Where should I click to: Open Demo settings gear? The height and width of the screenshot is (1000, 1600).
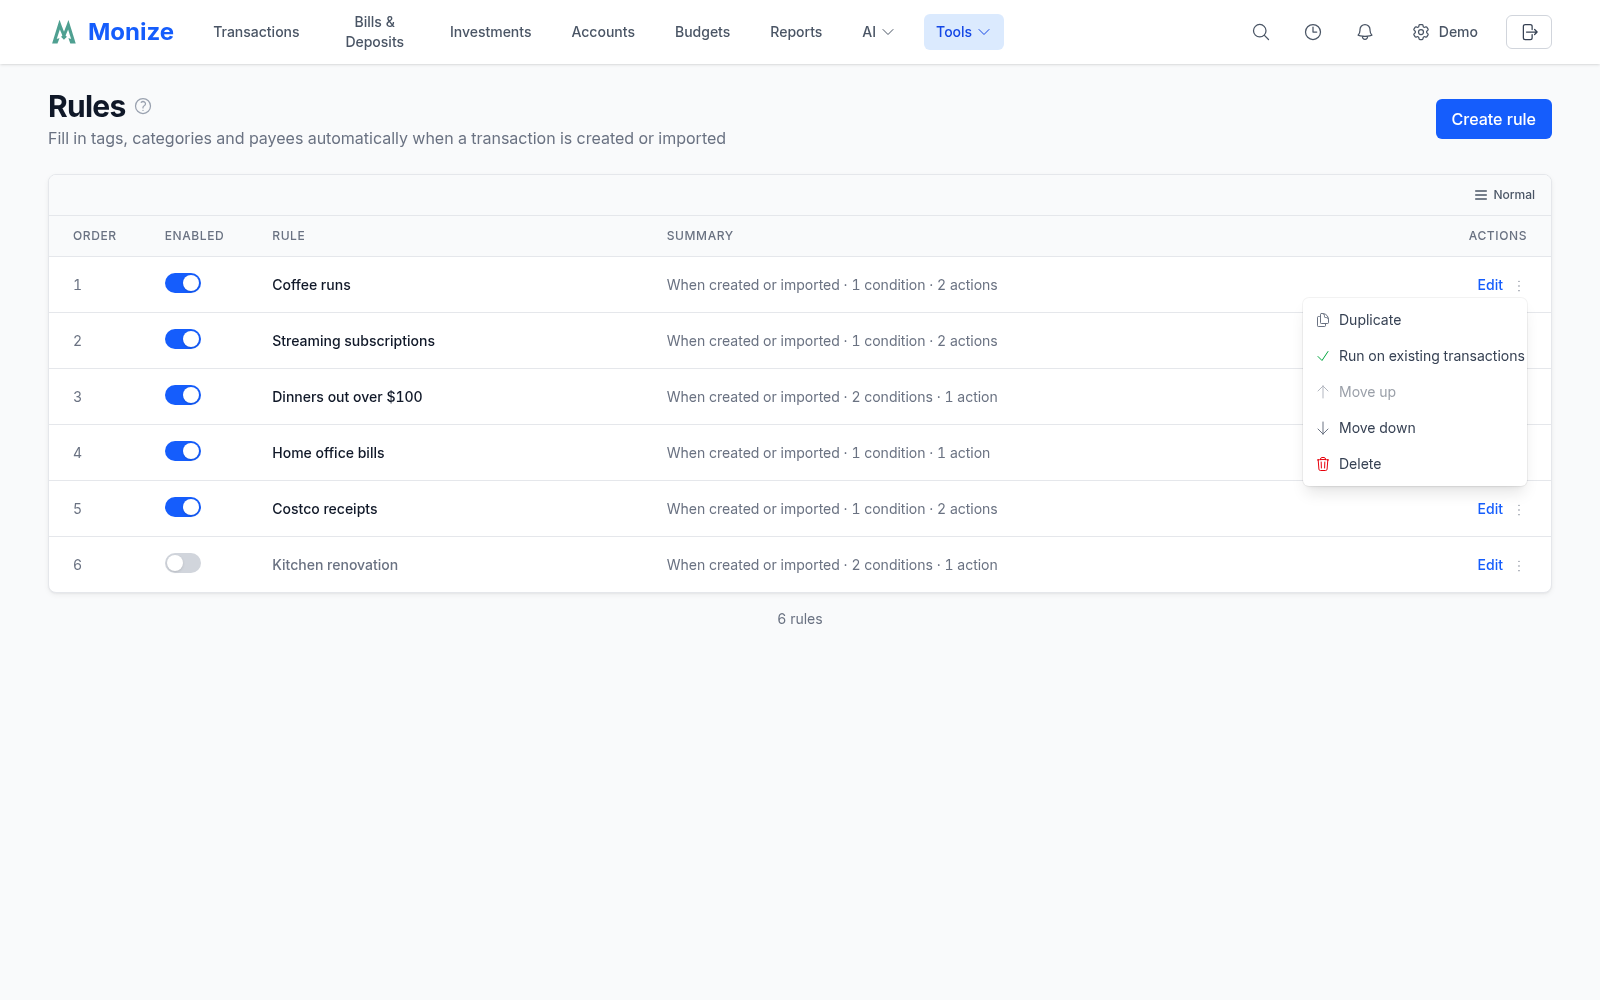pyautogui.click(x=1445, y=32)
